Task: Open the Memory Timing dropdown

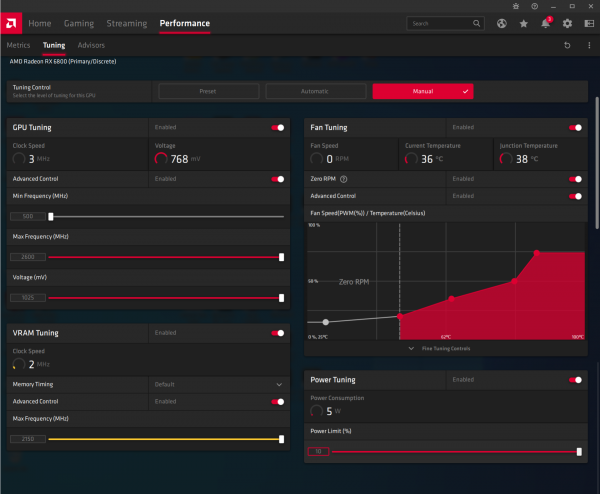Action: tap(219, 384)
